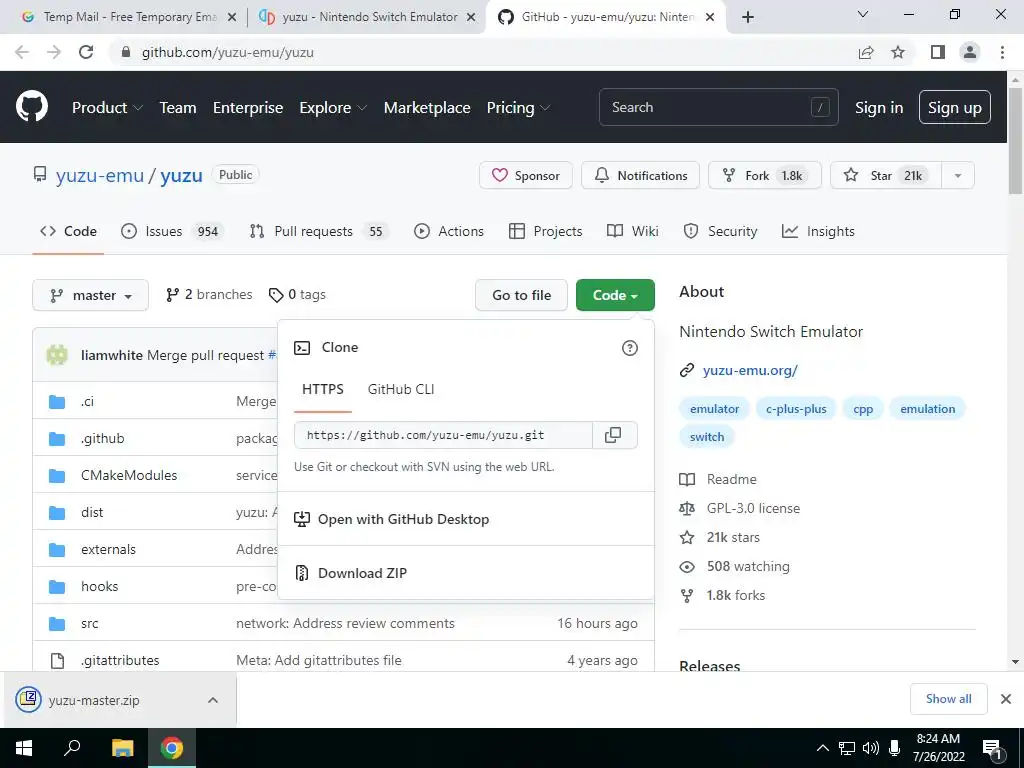Toggle the green Code dropdown button
This screenshot has width=1024, height=768.
[x=615, y=295]
